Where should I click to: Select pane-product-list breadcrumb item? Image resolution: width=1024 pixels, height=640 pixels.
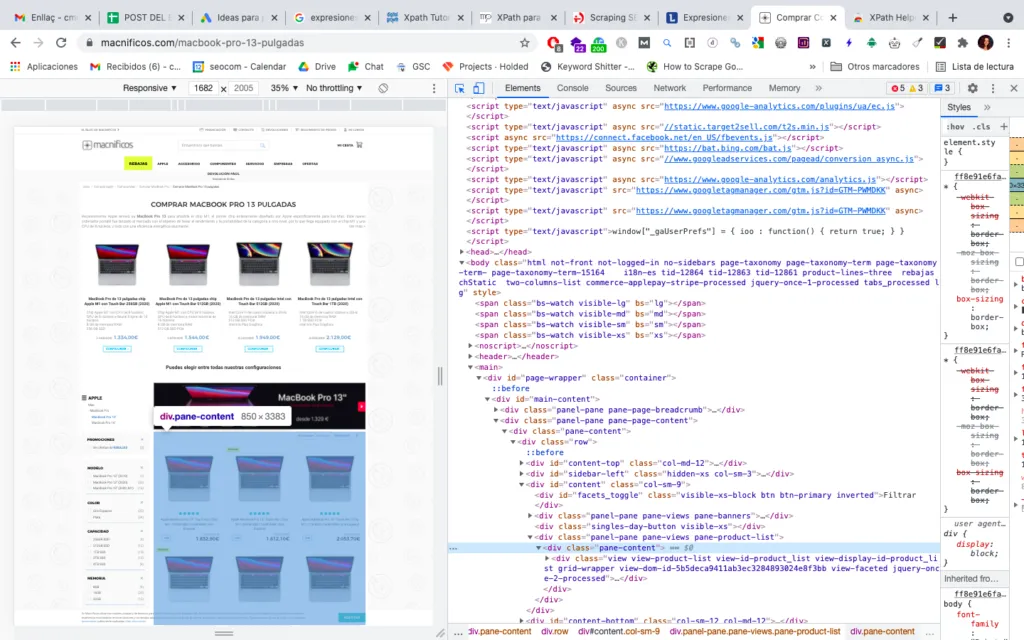tap(754, 632)
